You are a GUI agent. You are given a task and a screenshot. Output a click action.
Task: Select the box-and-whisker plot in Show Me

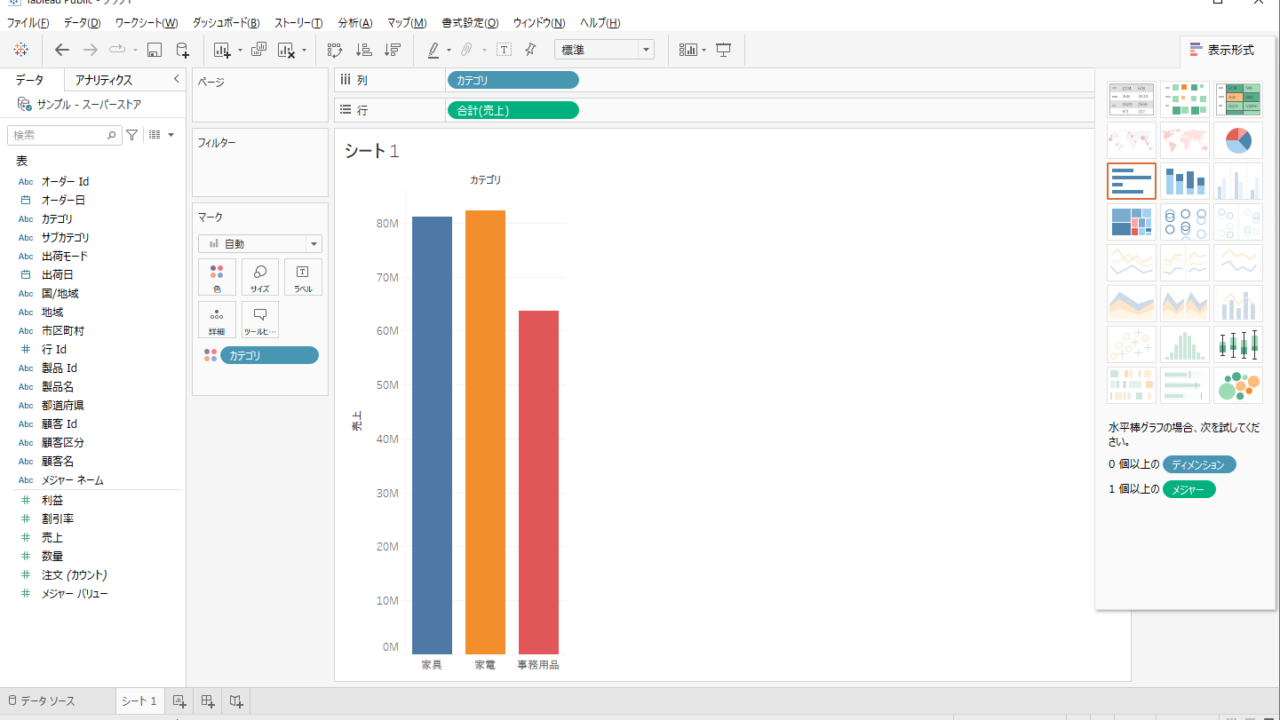1238,344
